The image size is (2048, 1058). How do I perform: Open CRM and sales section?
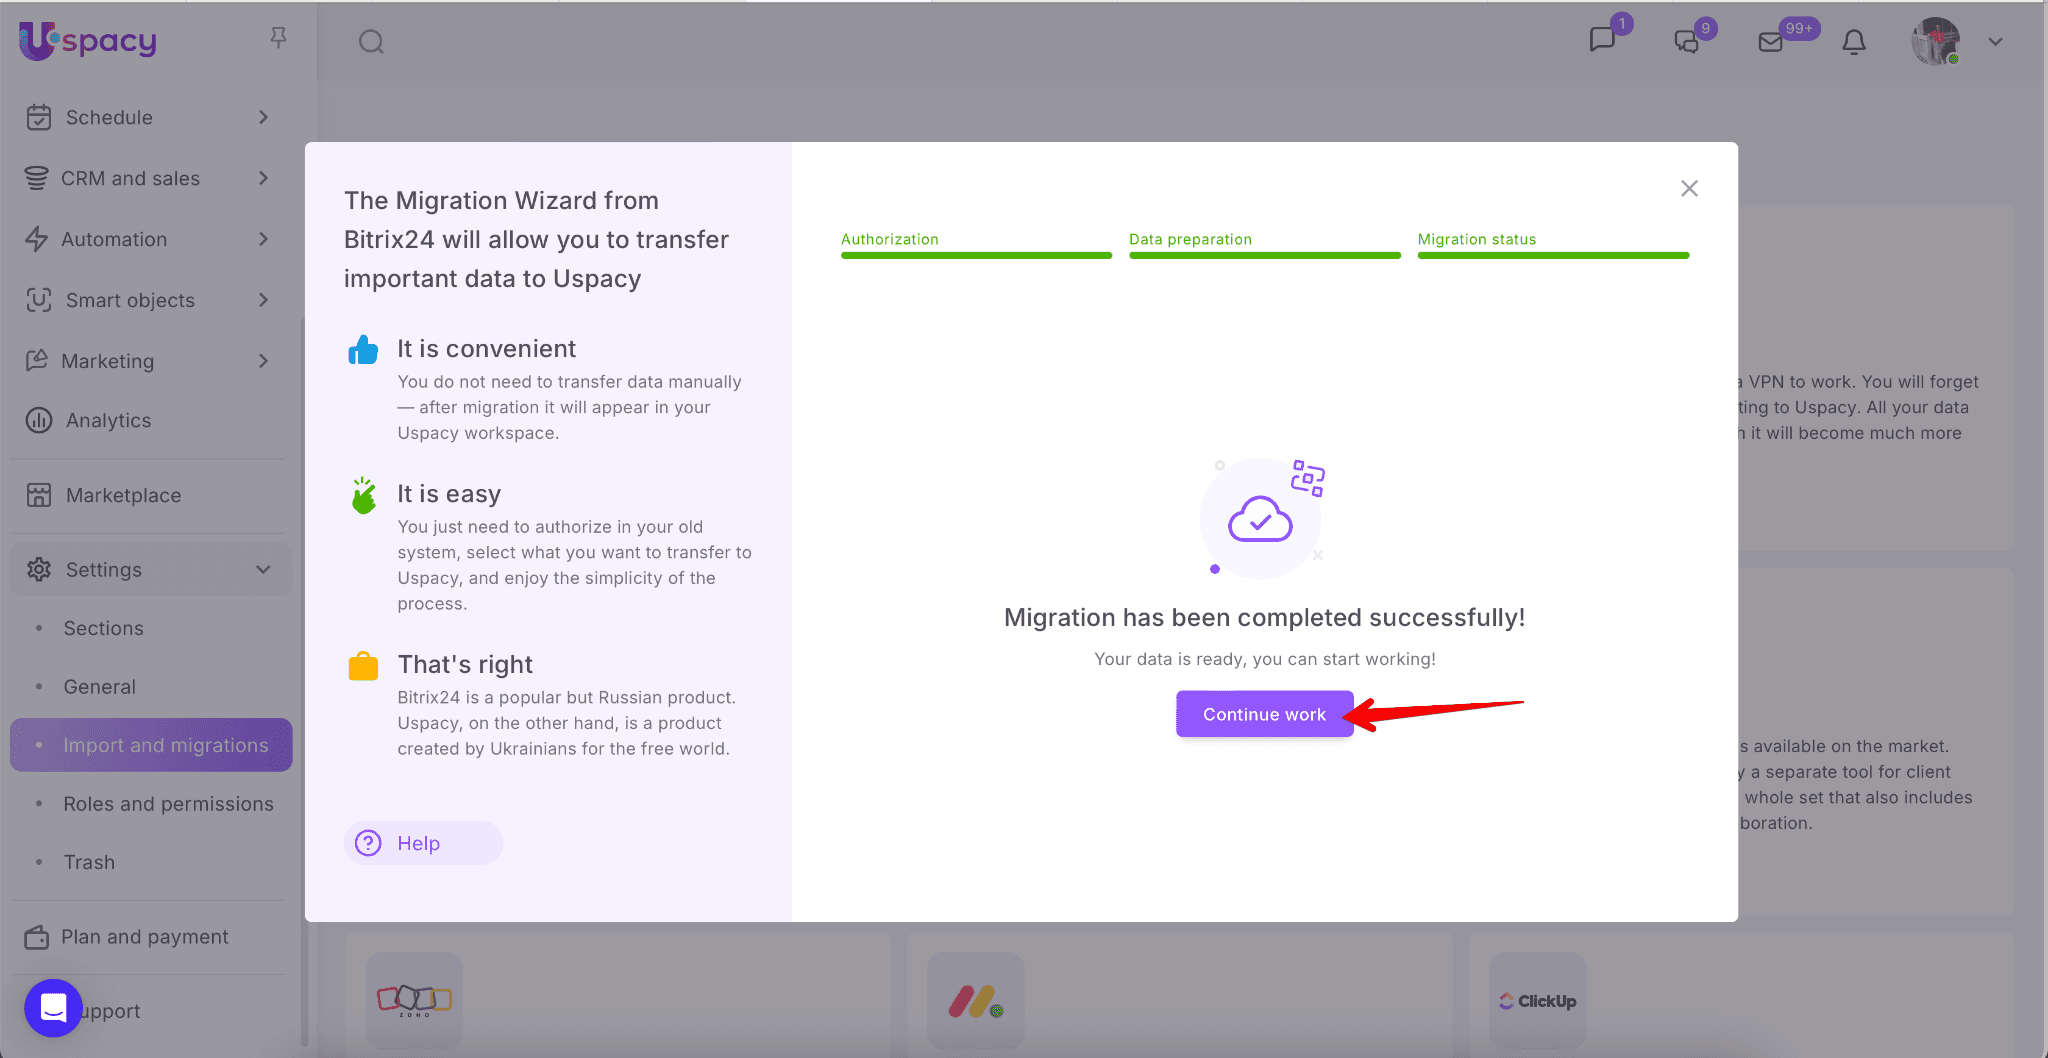click(x=131, y=178)
